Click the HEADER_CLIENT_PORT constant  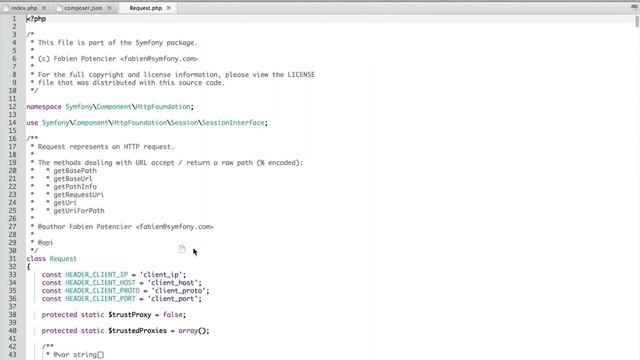(x=100, y=298)
